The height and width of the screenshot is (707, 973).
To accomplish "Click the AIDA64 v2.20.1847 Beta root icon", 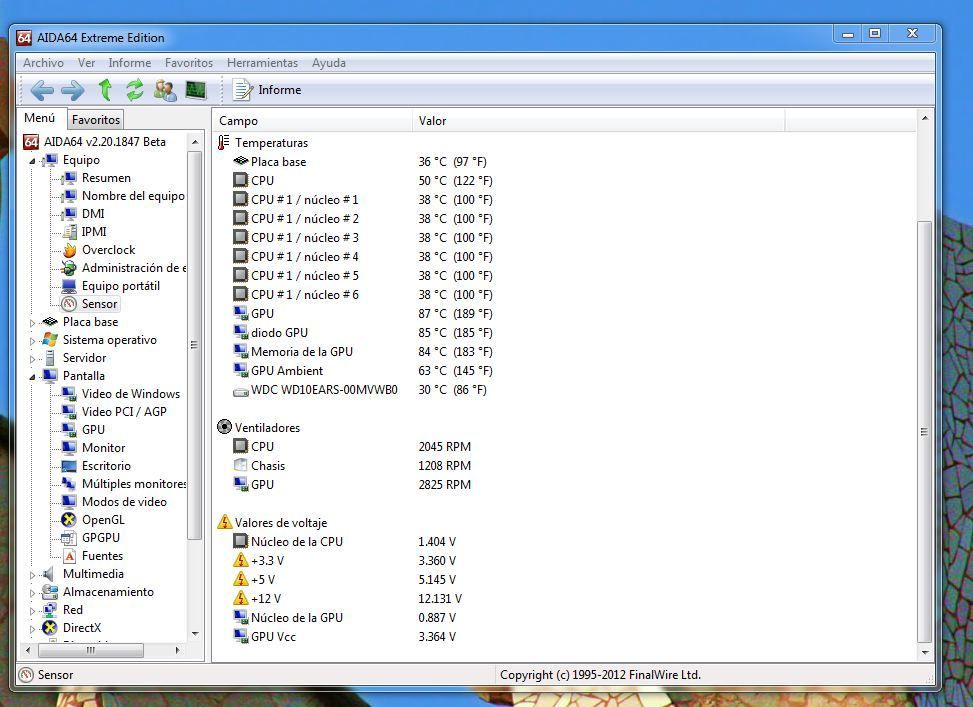I will click(x=31, y=142).
